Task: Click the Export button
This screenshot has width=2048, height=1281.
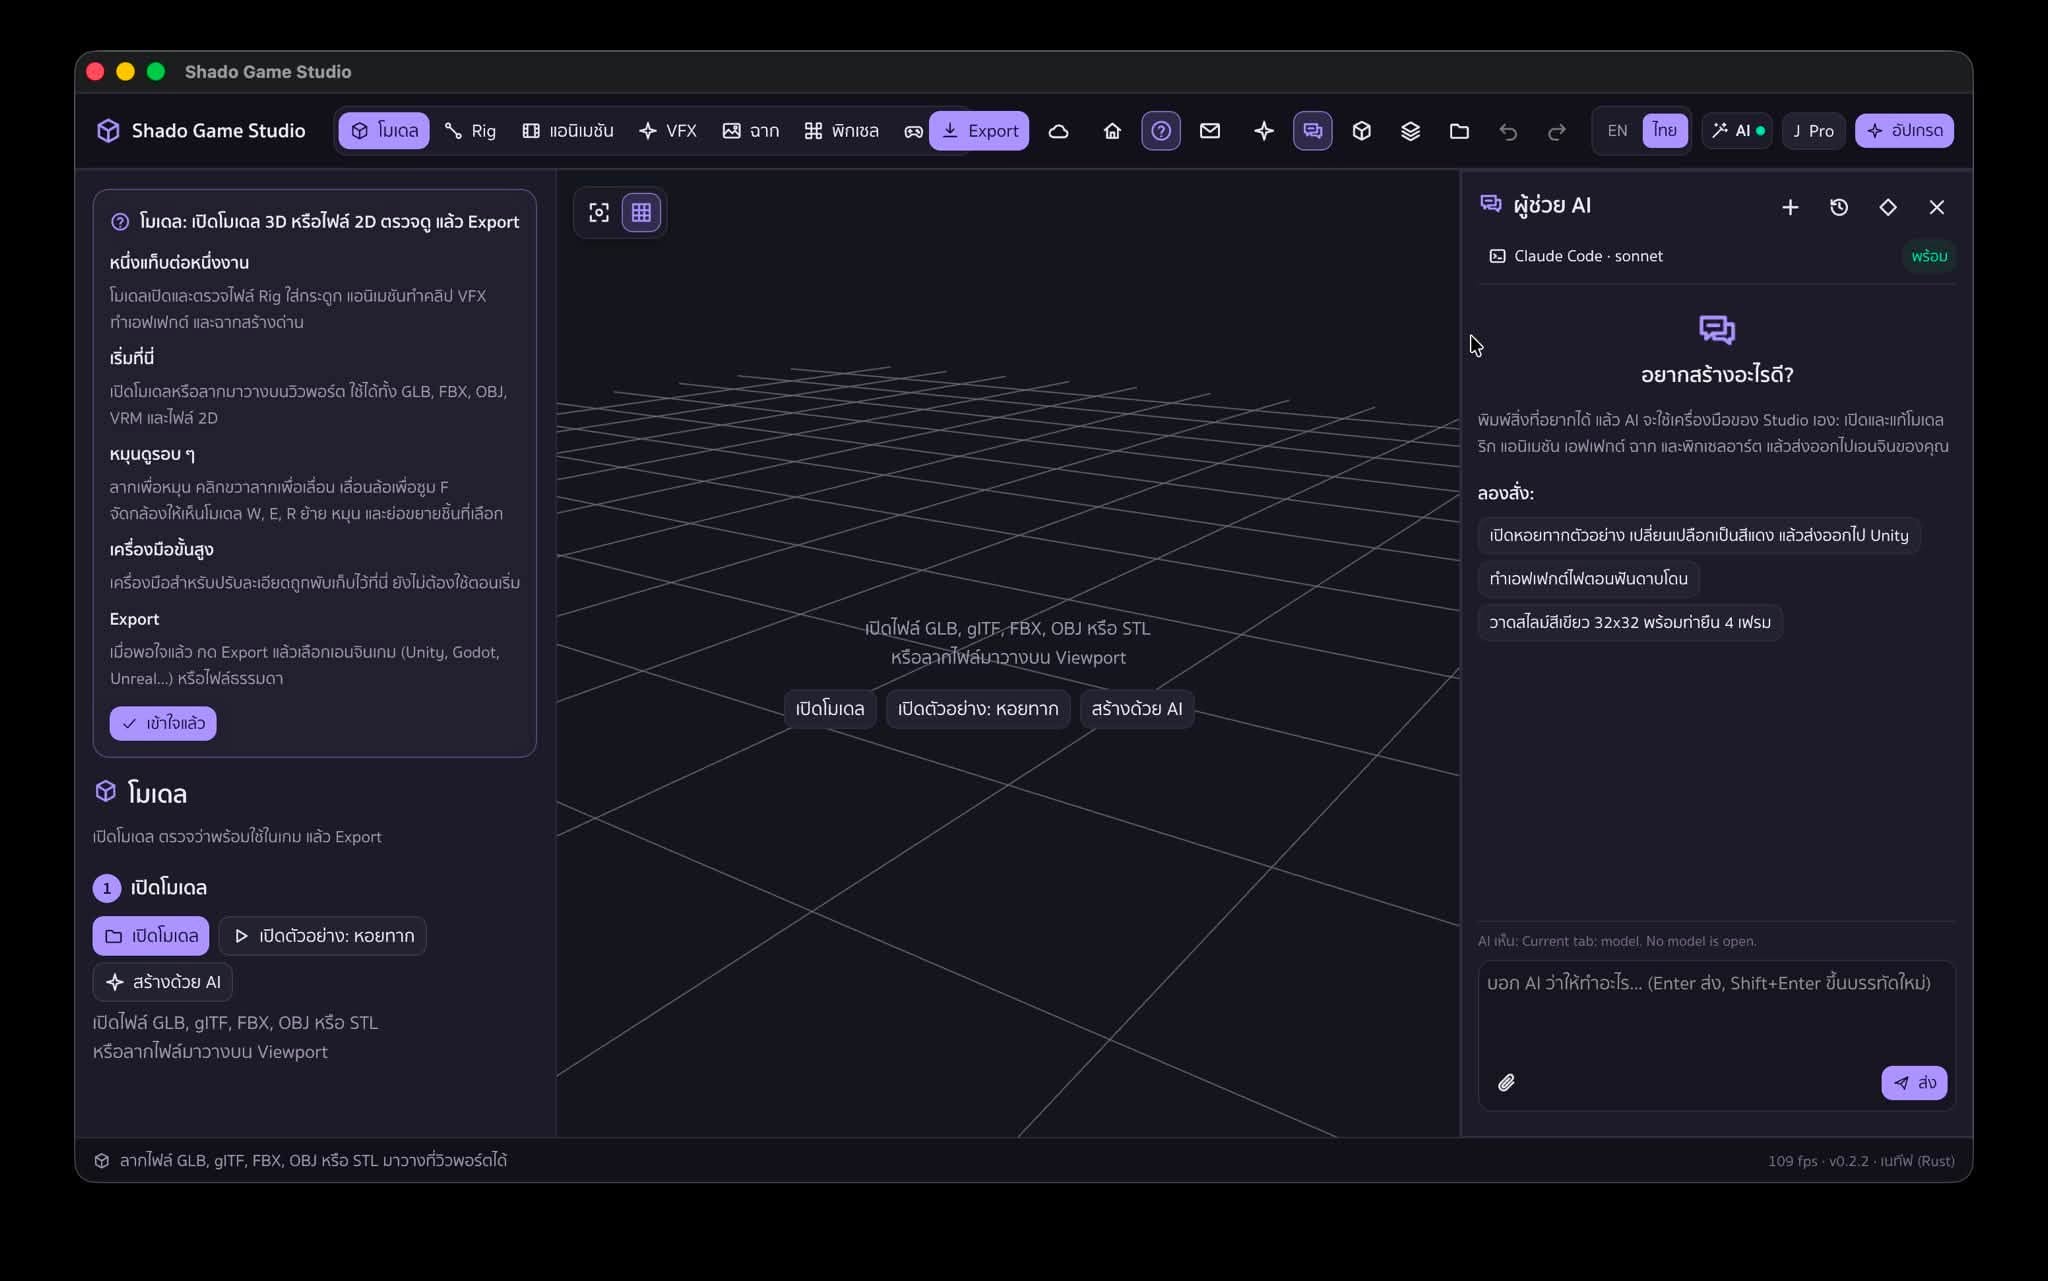Action: tap(979, 131)
